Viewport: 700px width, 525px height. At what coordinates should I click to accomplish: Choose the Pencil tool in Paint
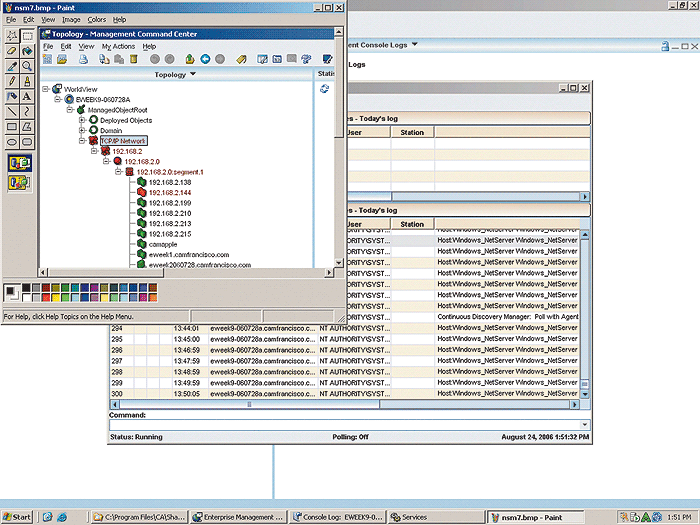click(12, 81)
